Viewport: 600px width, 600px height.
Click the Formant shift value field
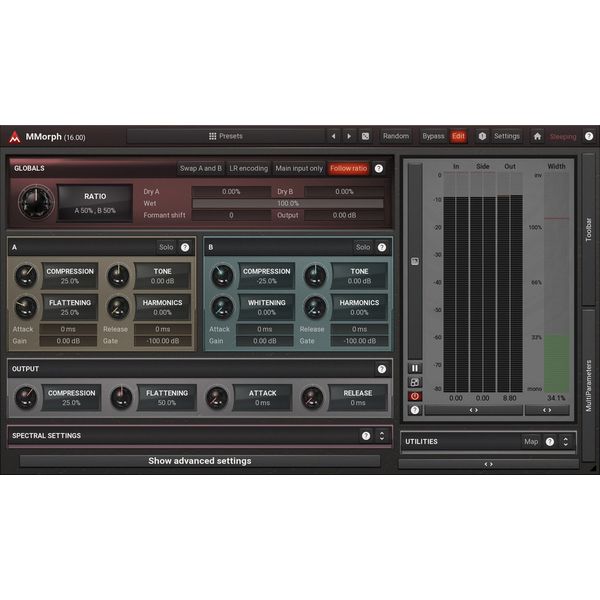231,215
